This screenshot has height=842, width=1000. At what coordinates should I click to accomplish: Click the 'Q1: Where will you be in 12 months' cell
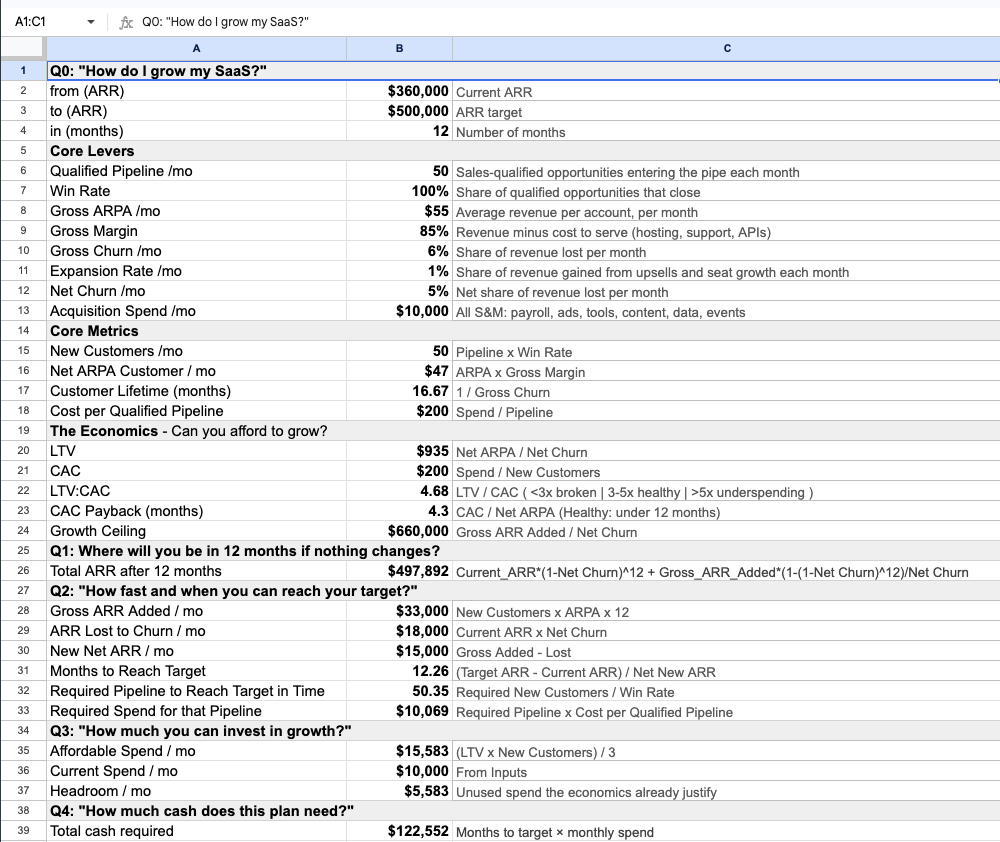point(523,550)
